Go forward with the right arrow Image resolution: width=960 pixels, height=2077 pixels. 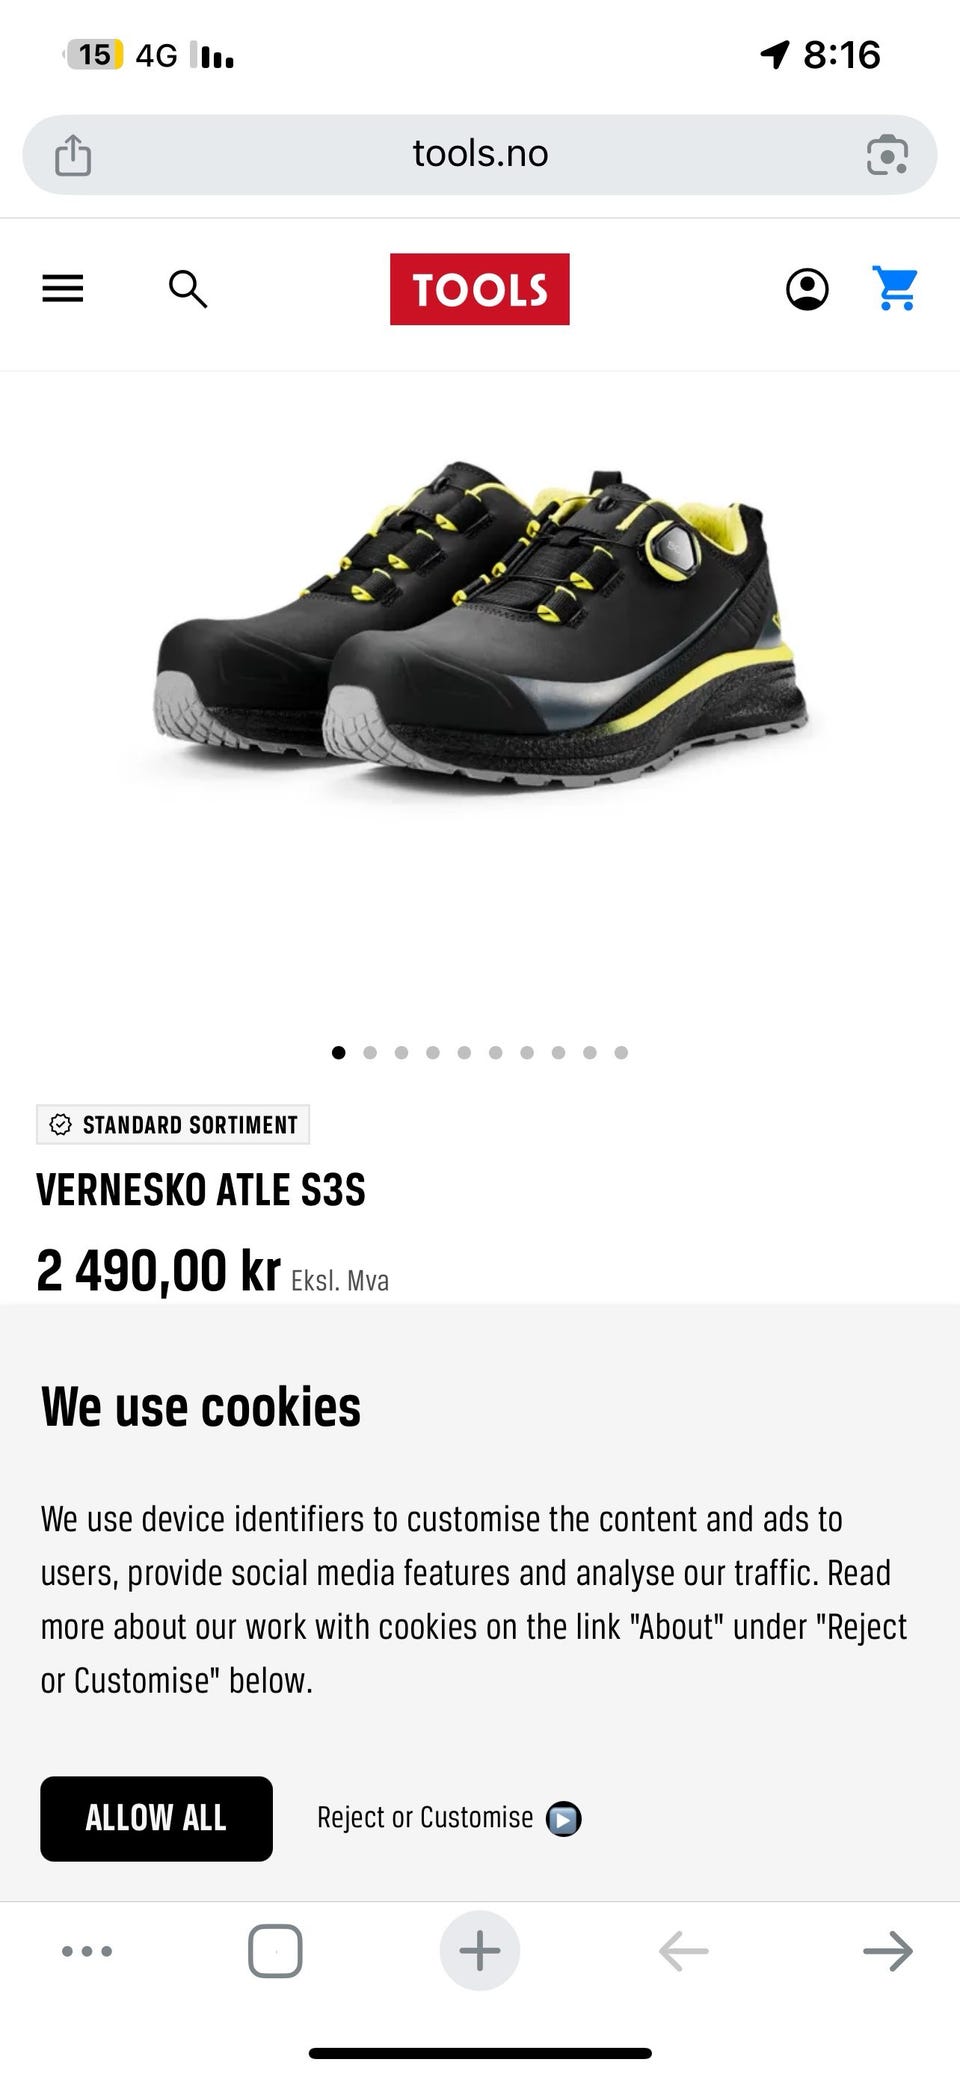point(888,1950)
